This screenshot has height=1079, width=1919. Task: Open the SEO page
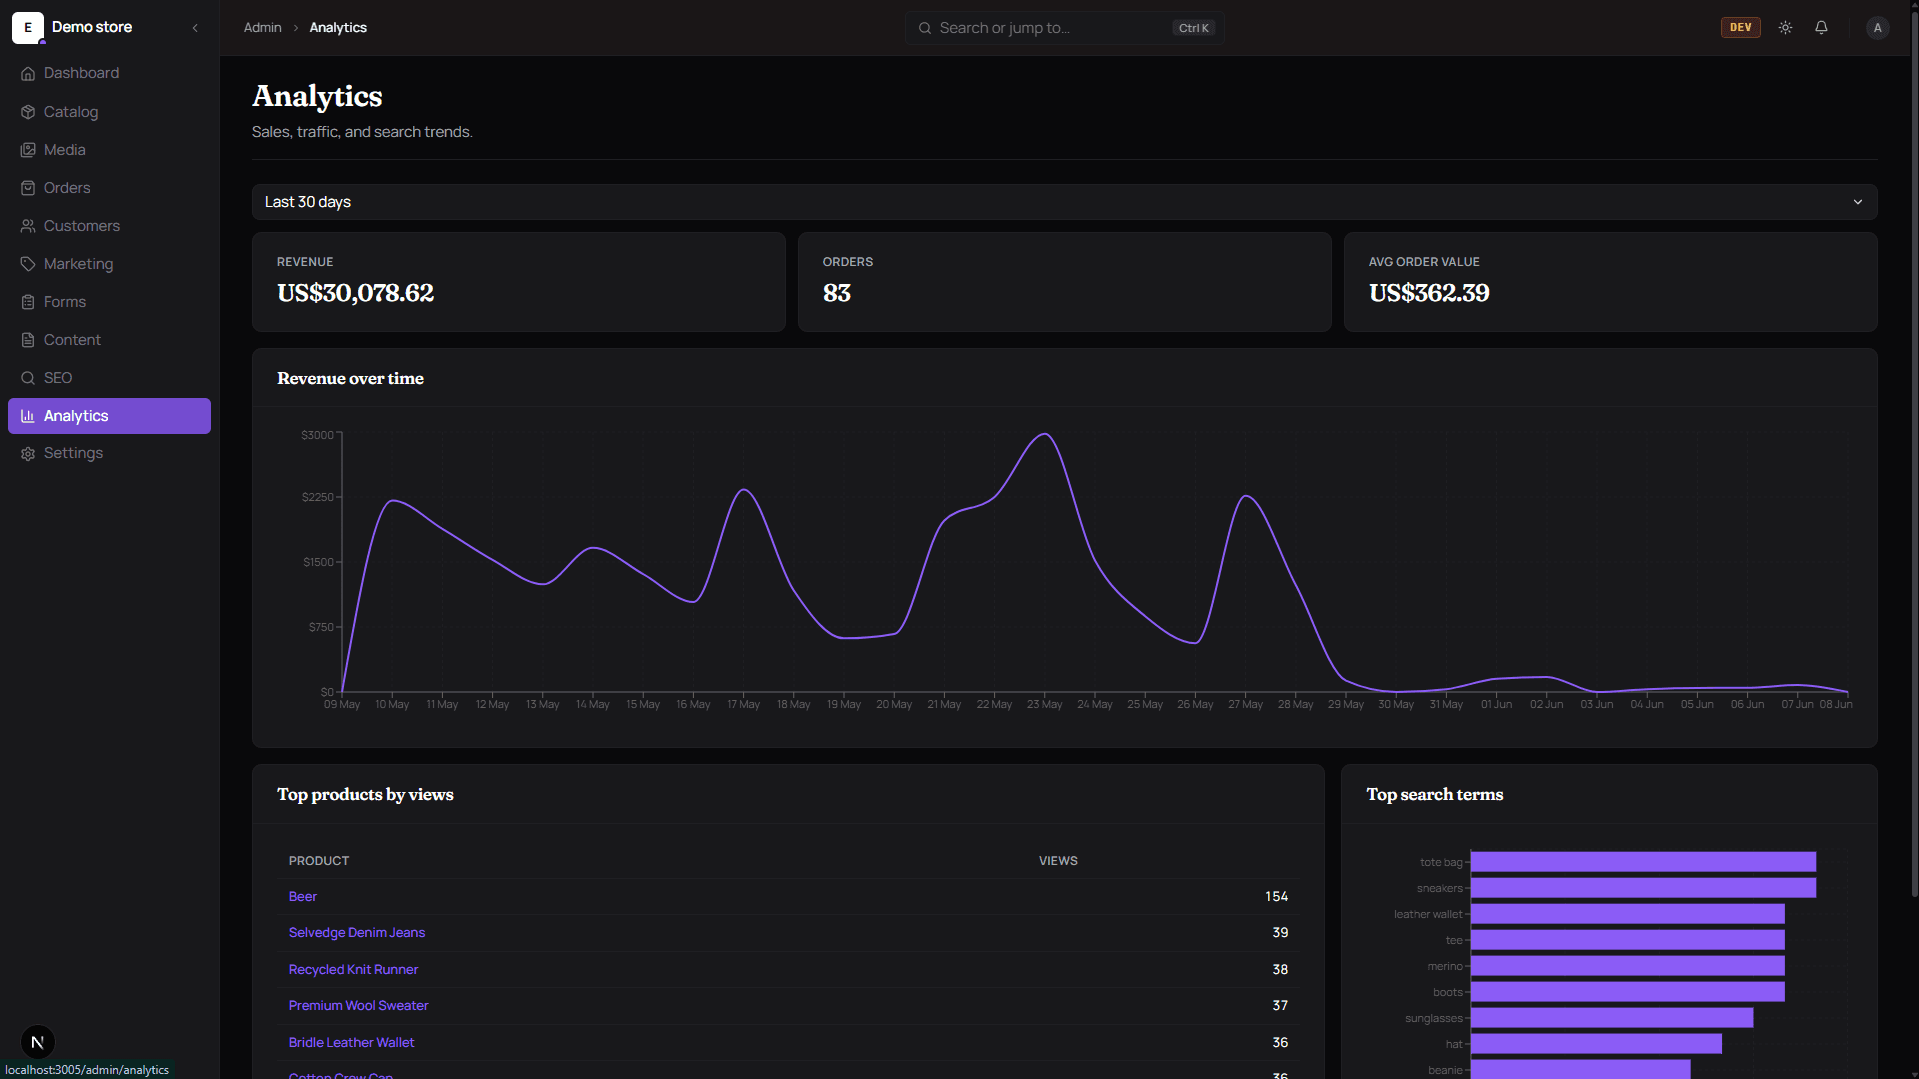[109, 378]
